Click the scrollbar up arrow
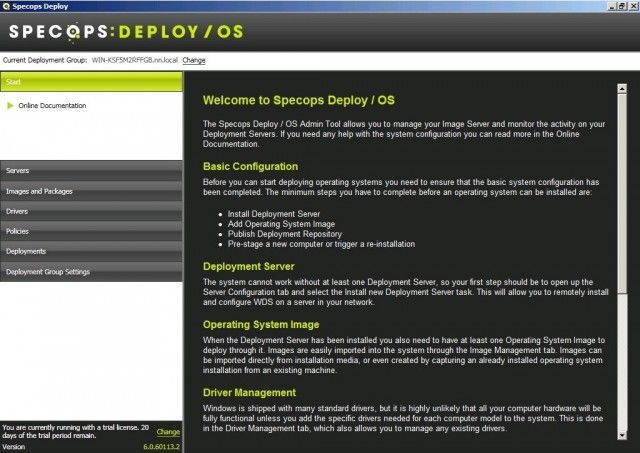Screen dimensions: 640x453 [x=622, y=88]
